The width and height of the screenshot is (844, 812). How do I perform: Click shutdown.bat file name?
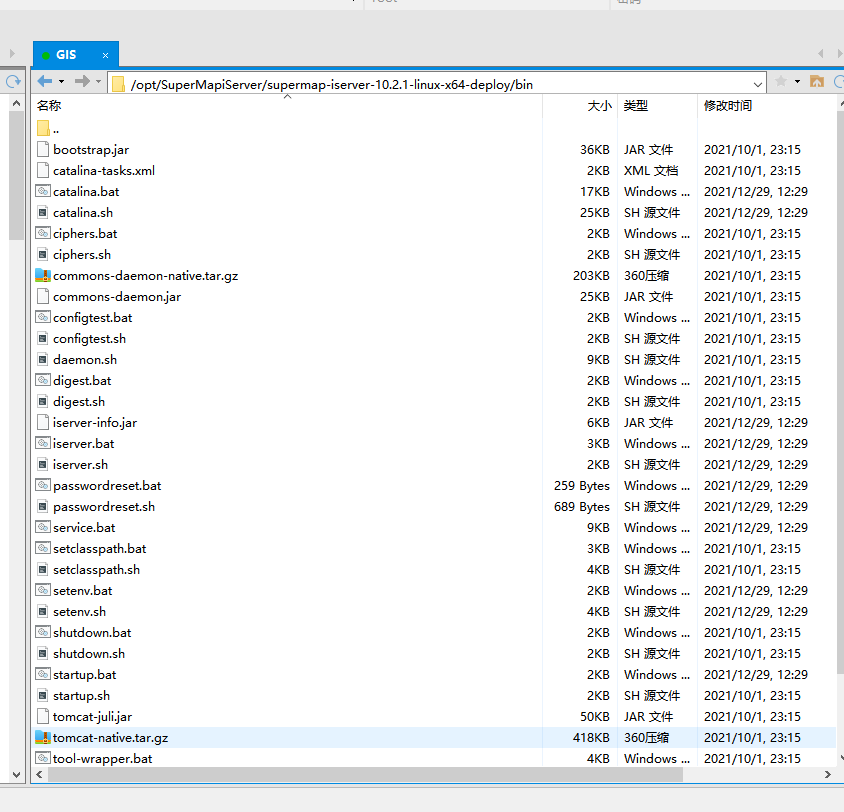point(92,632)
